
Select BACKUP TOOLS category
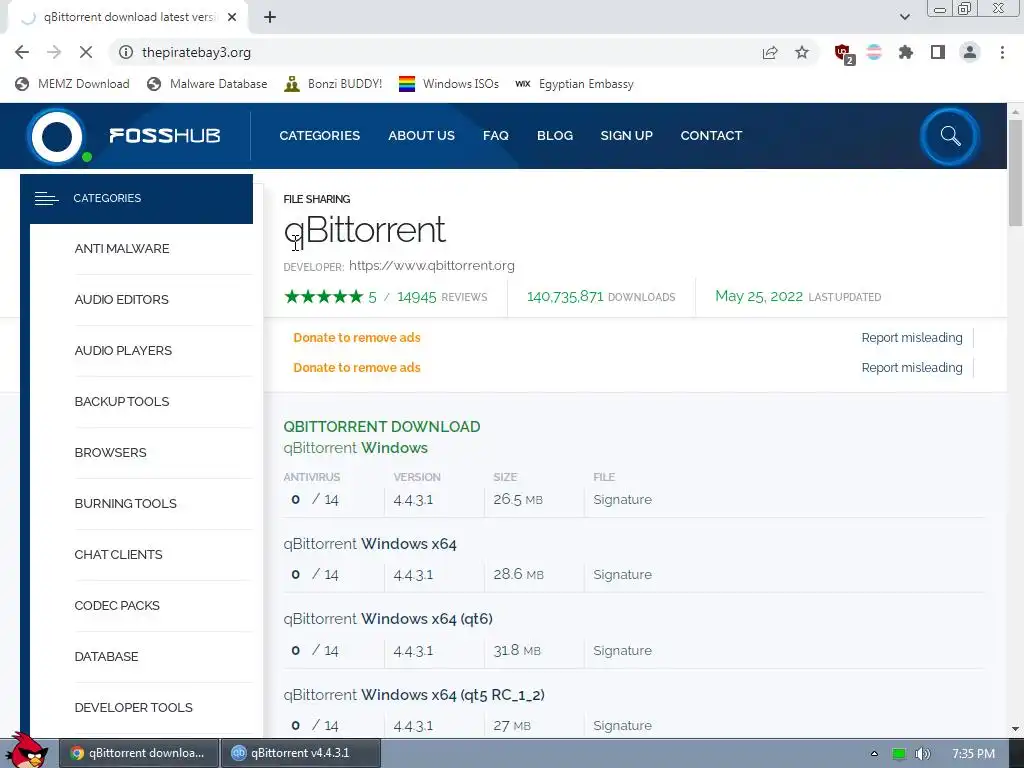pyautogui.click(x=122, y=401)
